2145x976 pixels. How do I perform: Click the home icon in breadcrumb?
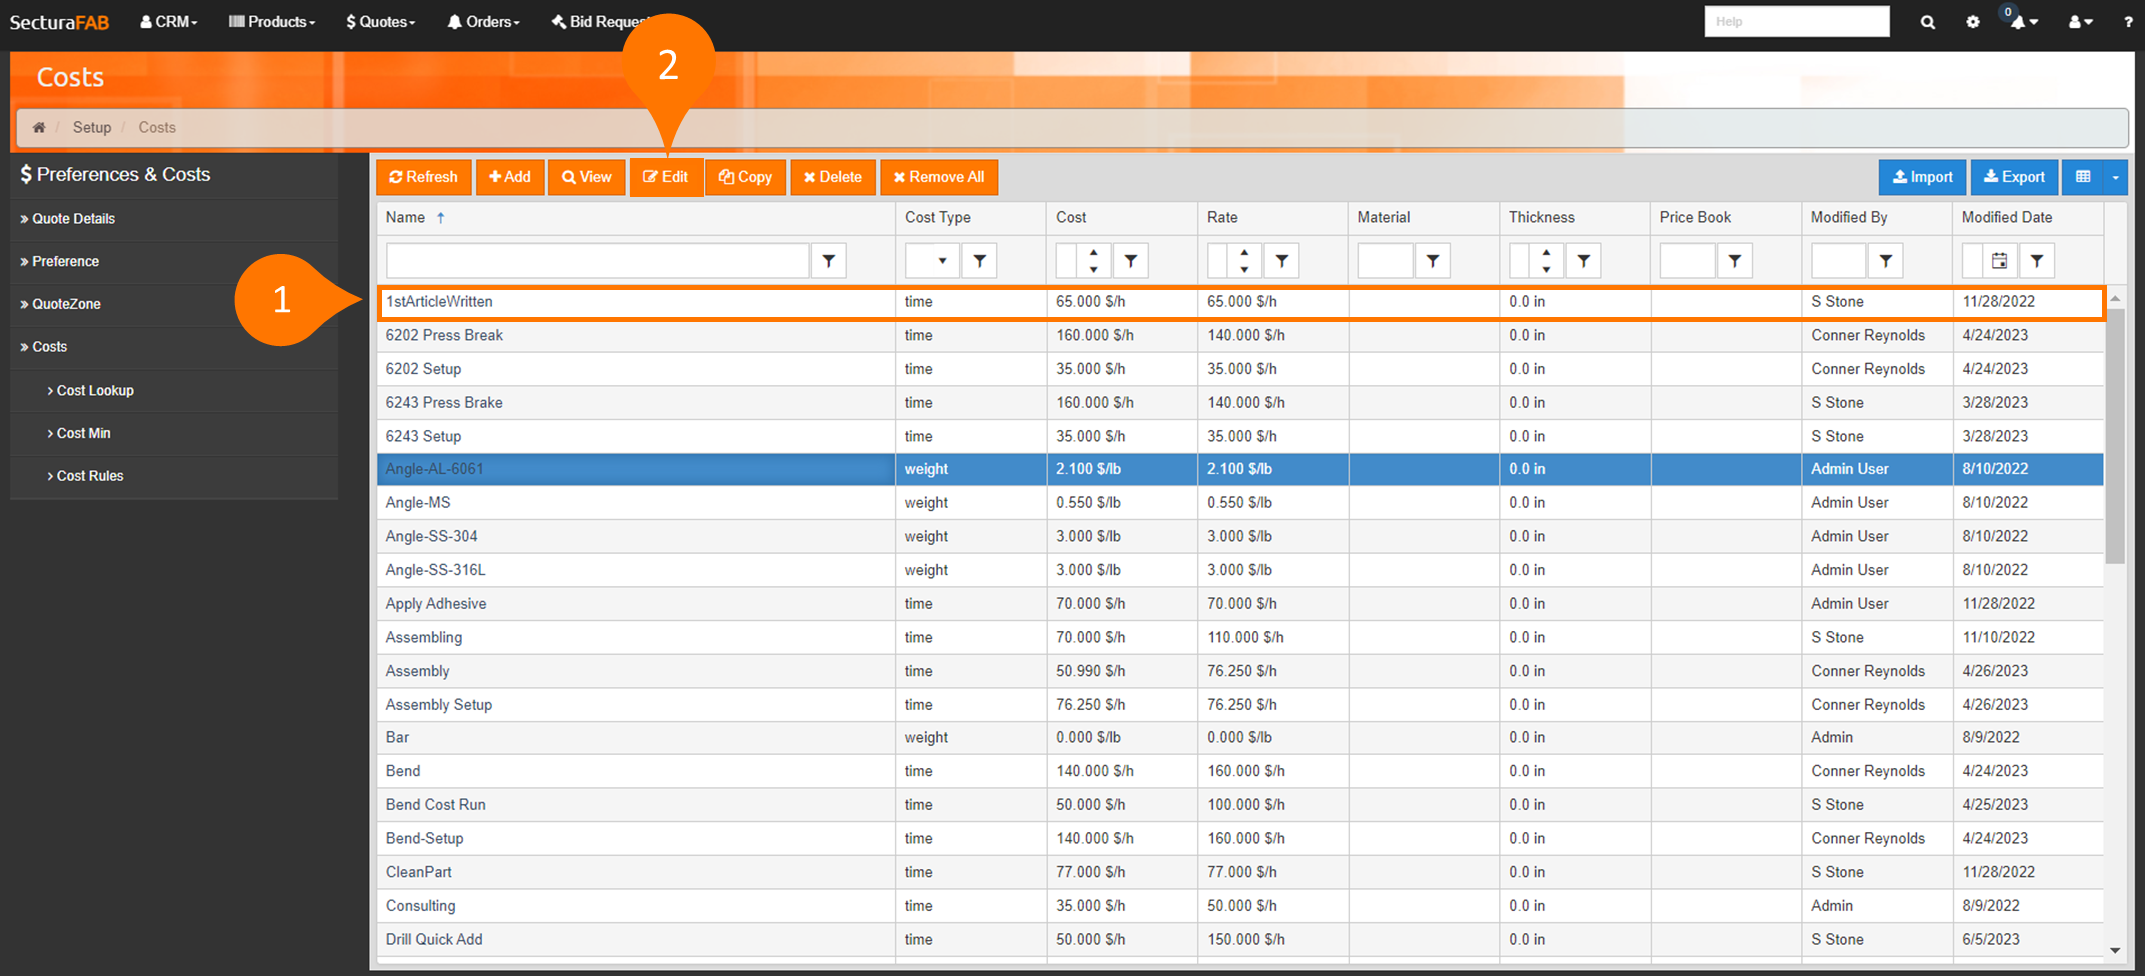click(39, 128)
